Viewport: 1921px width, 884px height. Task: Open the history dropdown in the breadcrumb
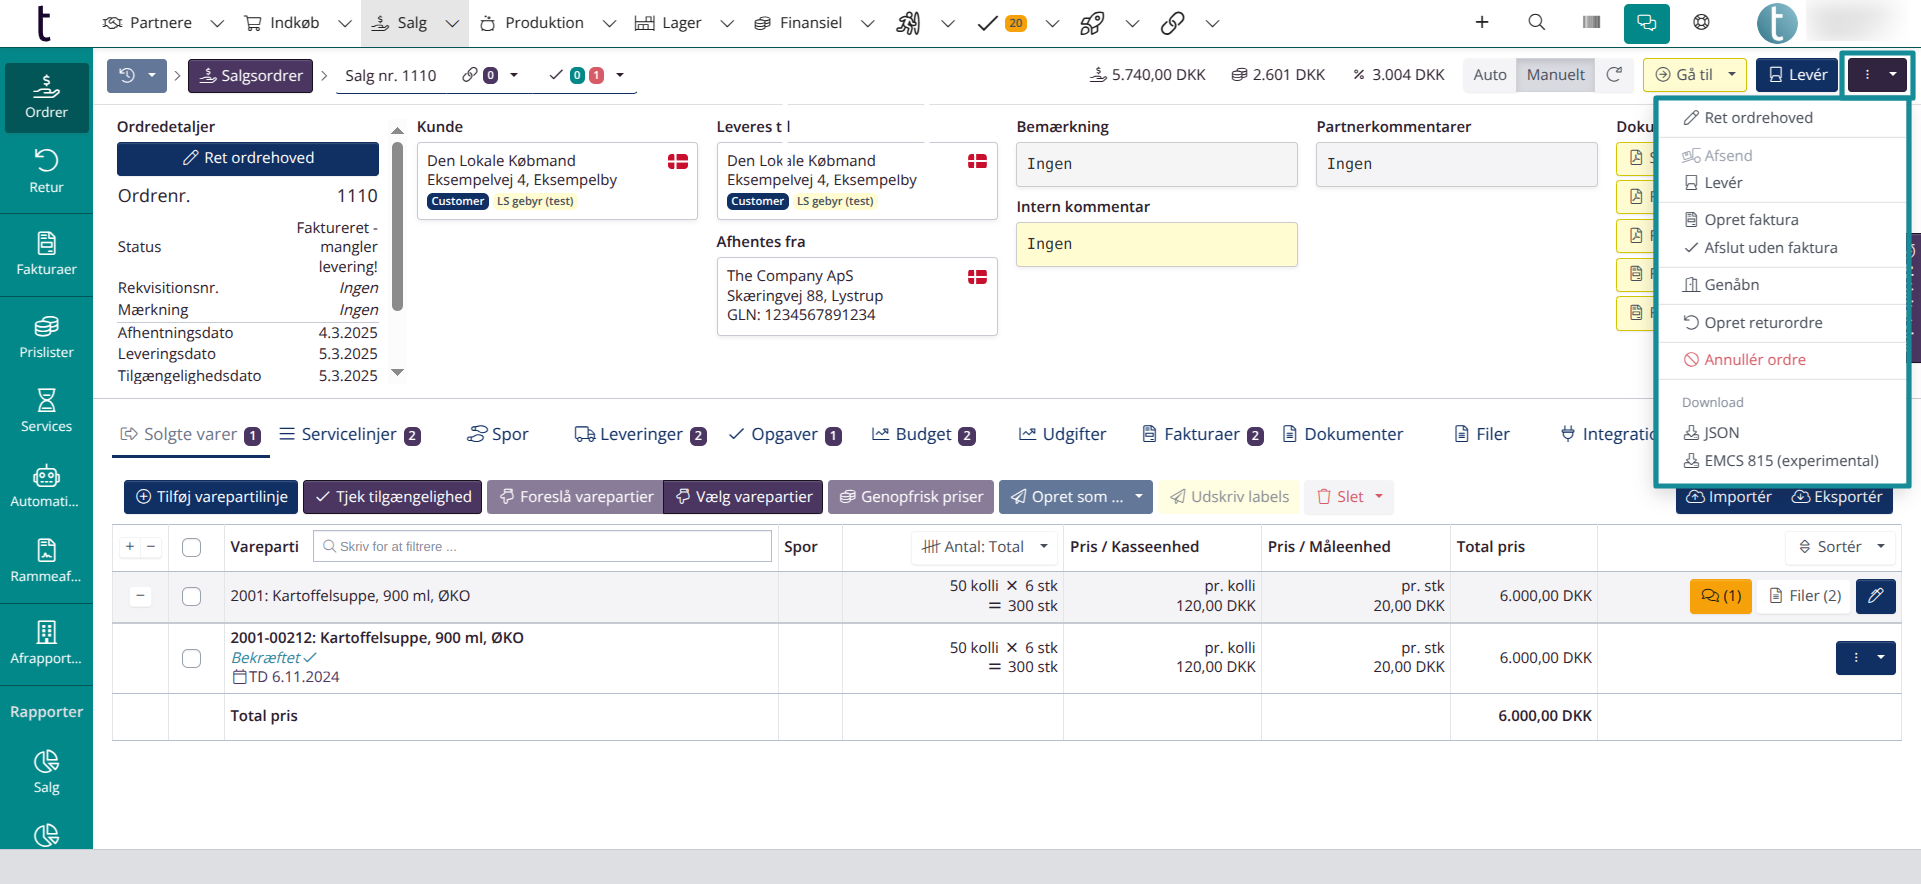click(x=139, y=75)
